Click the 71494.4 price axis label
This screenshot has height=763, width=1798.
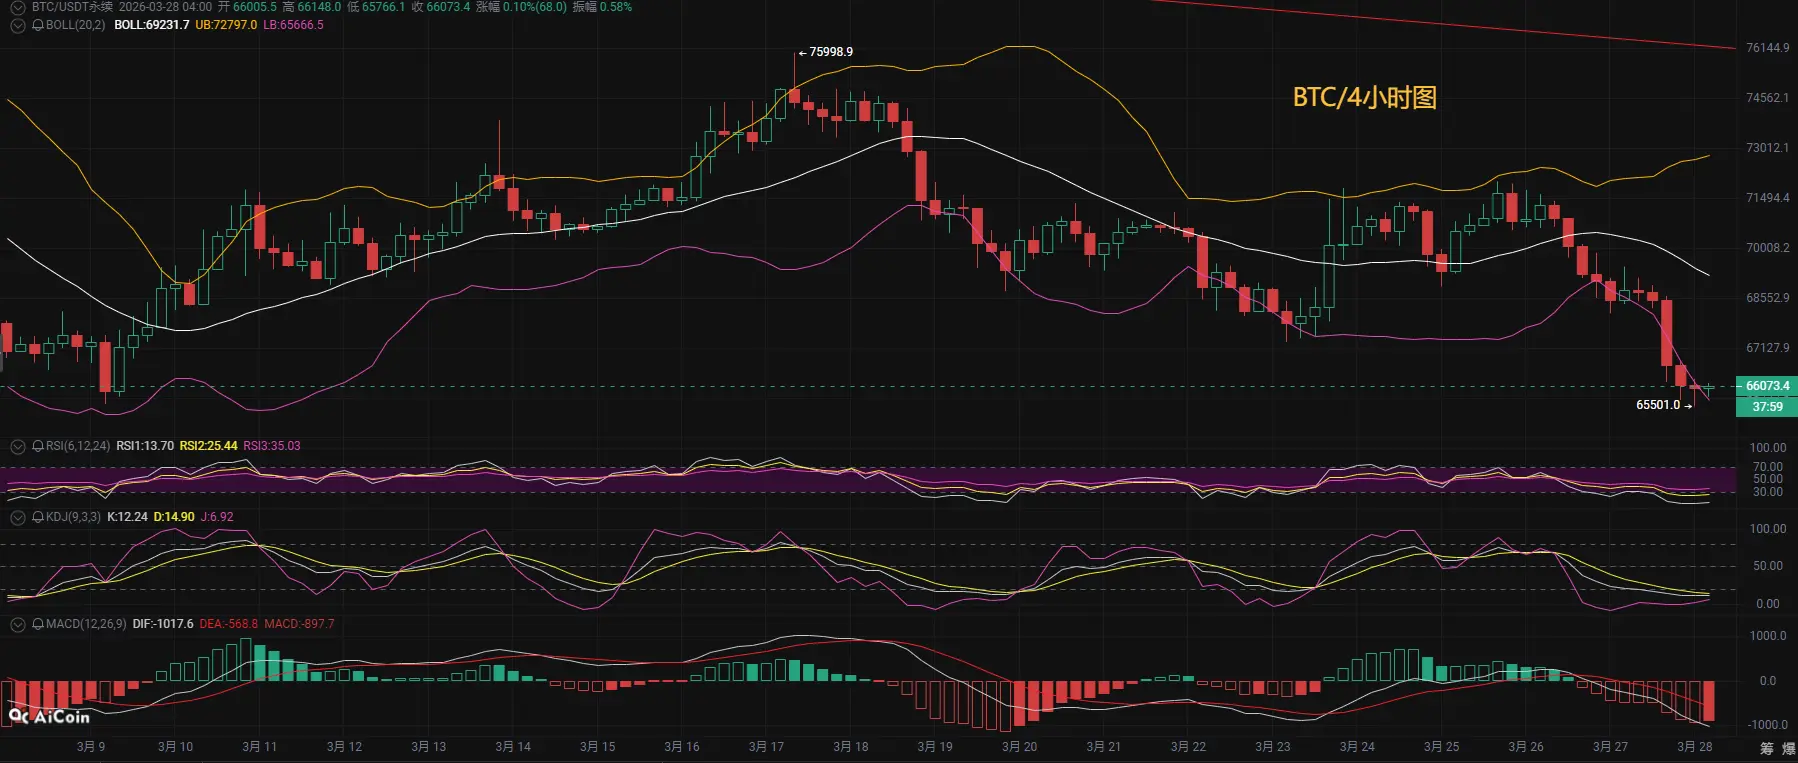point(1768,198)
